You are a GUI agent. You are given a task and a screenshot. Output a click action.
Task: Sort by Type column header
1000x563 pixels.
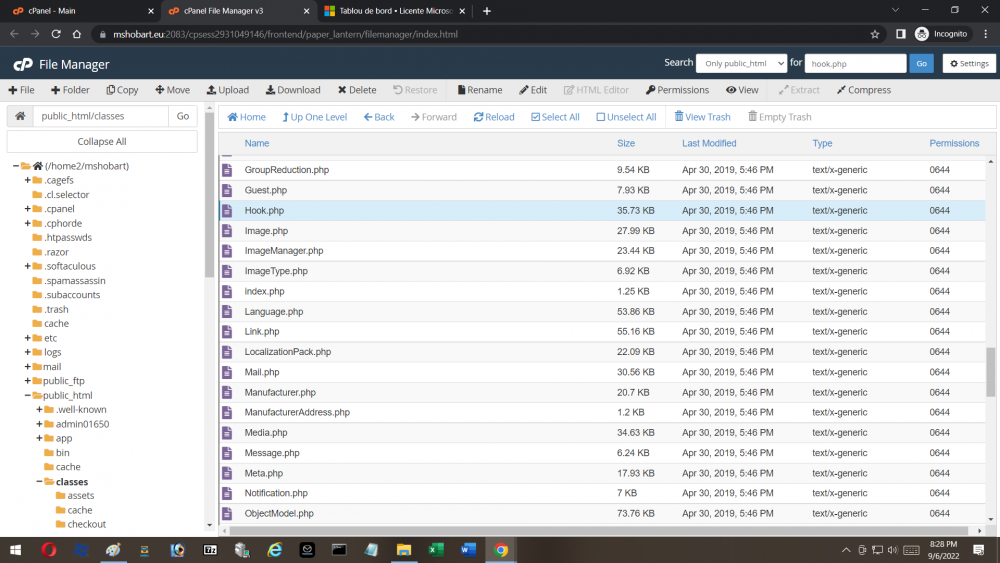(x=822, y=143)
